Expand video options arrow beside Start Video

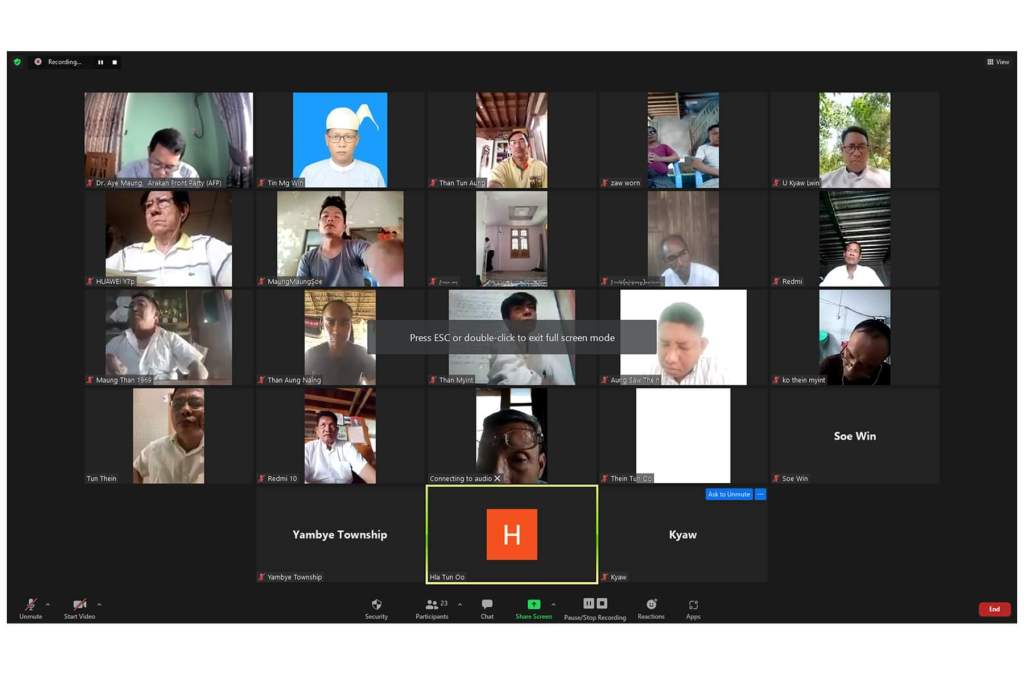click(99, 604)
